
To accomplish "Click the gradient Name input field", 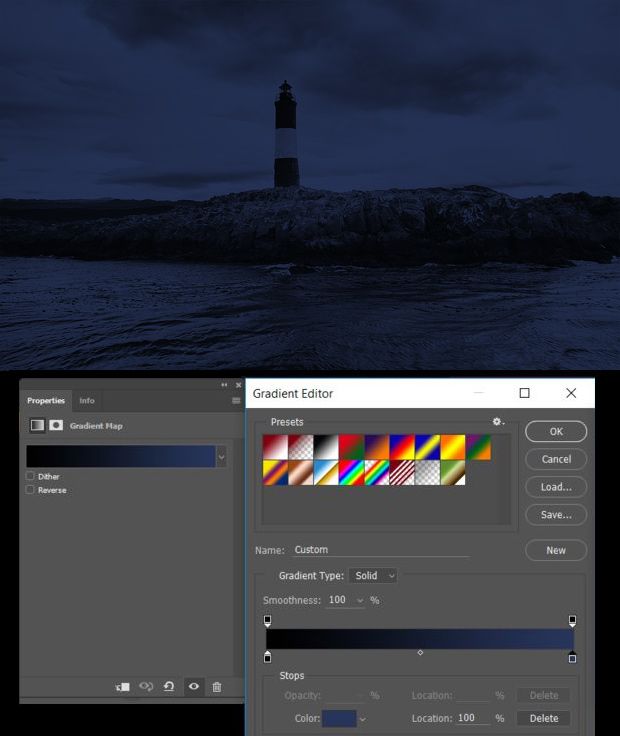I will (x=381, y=550).
